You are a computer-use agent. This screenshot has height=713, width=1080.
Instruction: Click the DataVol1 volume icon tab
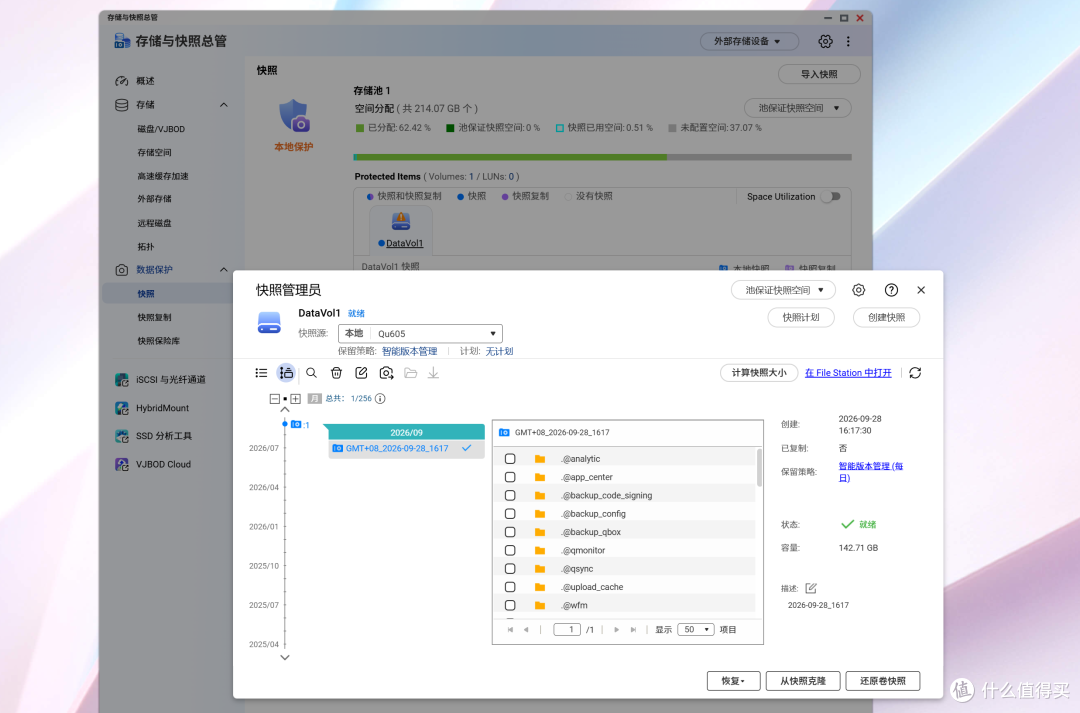point(401,231)
